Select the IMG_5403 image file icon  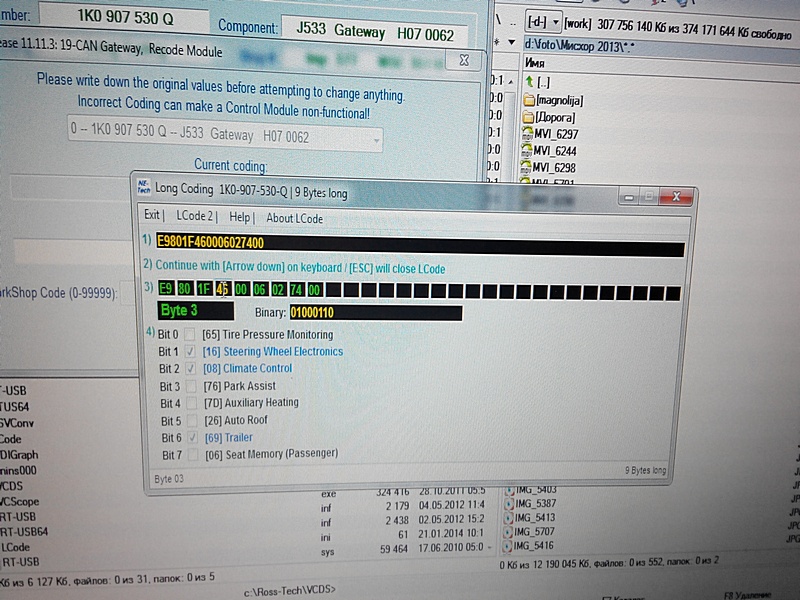(x=509, y=491)
